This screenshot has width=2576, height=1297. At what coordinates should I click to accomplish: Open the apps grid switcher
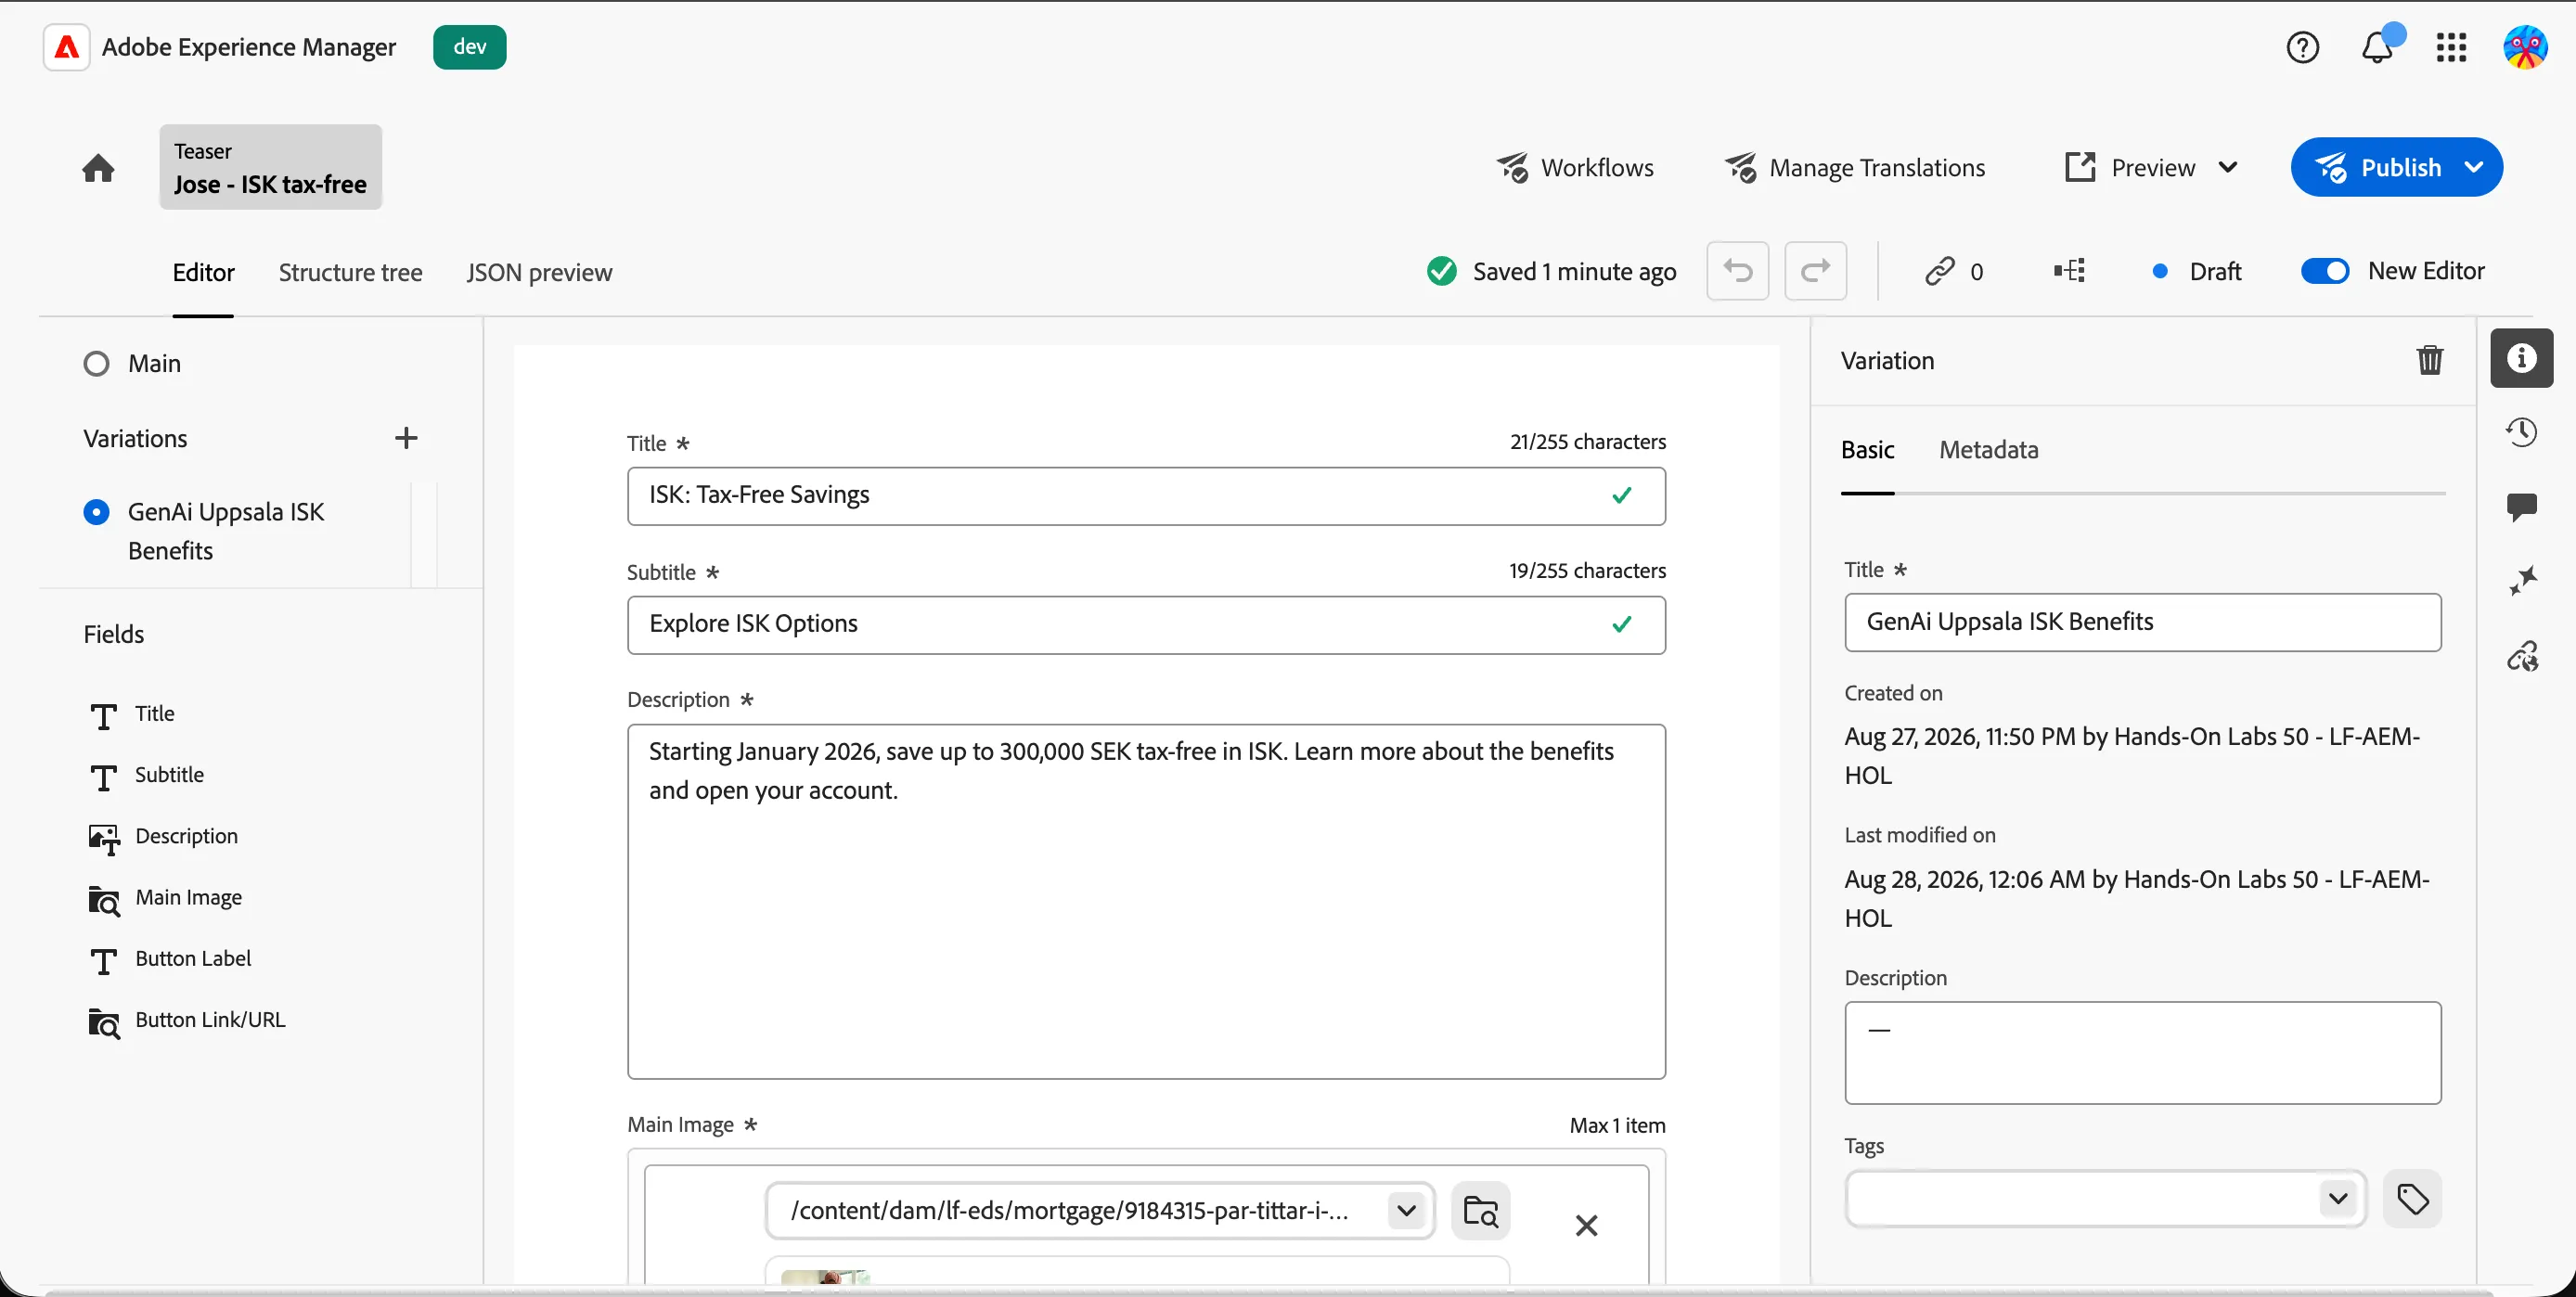click(2451, 47)
